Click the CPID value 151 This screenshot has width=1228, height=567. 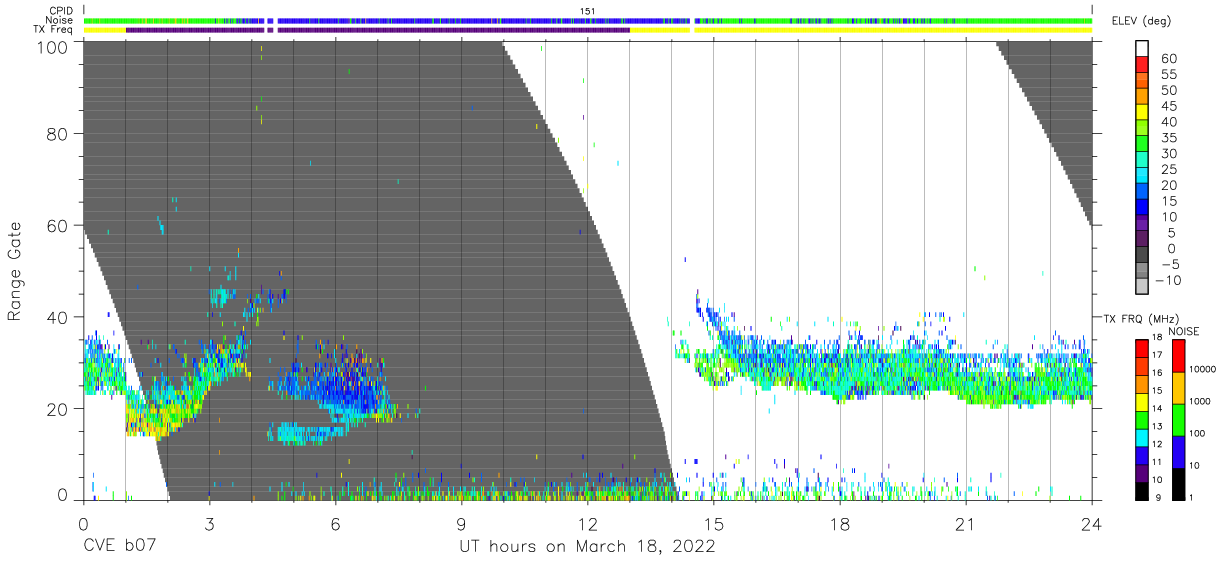click(587, 10)
